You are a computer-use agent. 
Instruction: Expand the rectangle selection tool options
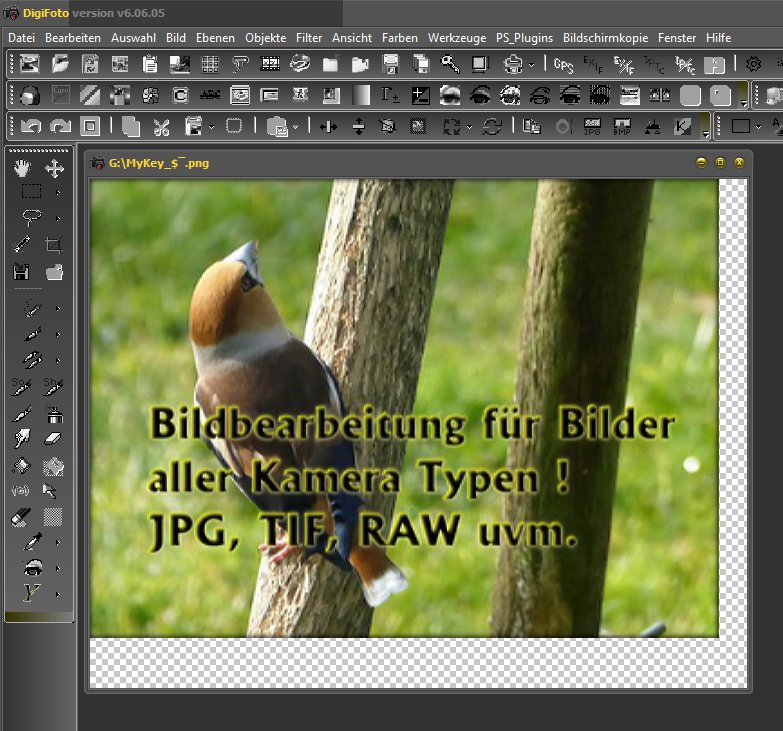pyautogui.click(x=58, y=192)
